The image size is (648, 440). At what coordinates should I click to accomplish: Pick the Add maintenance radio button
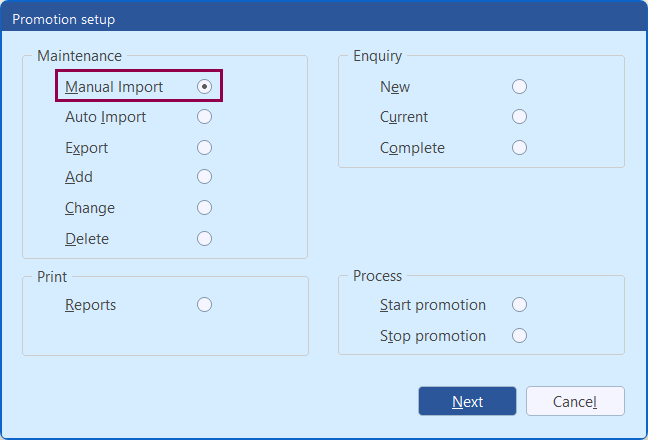click(204, 177)
